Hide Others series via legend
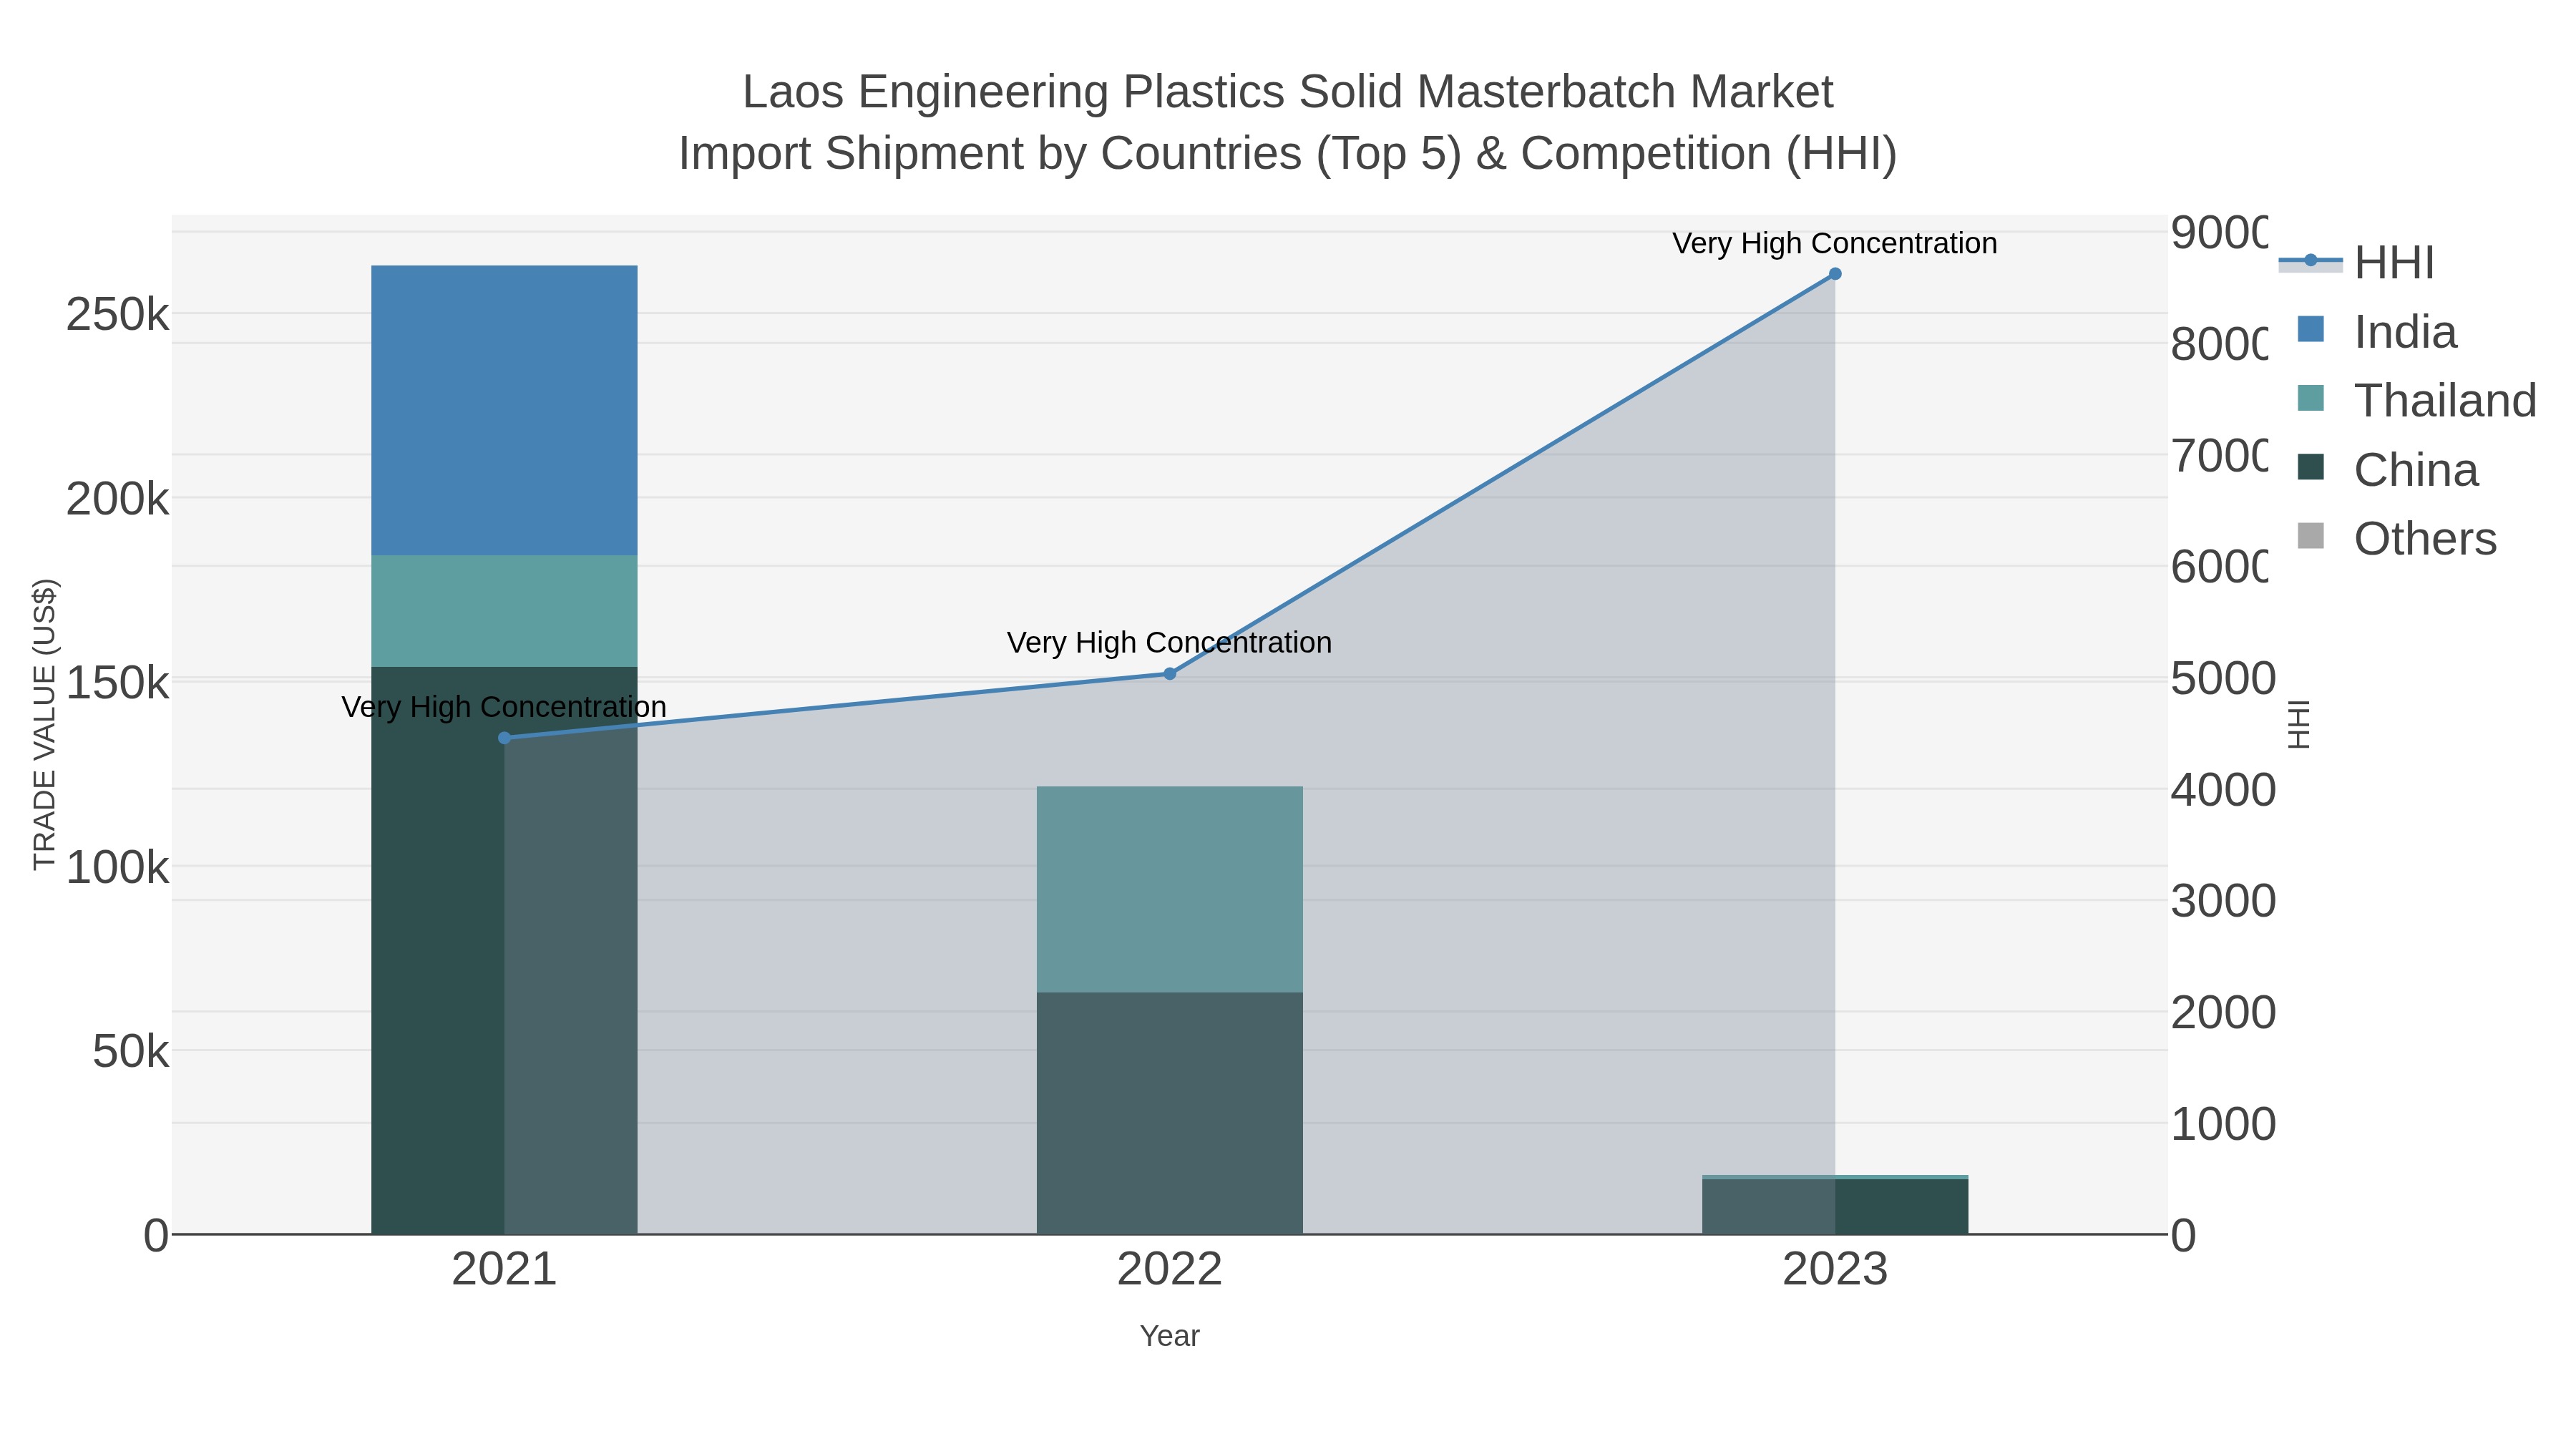The image size is (2576, 1449). point(2424,539)
